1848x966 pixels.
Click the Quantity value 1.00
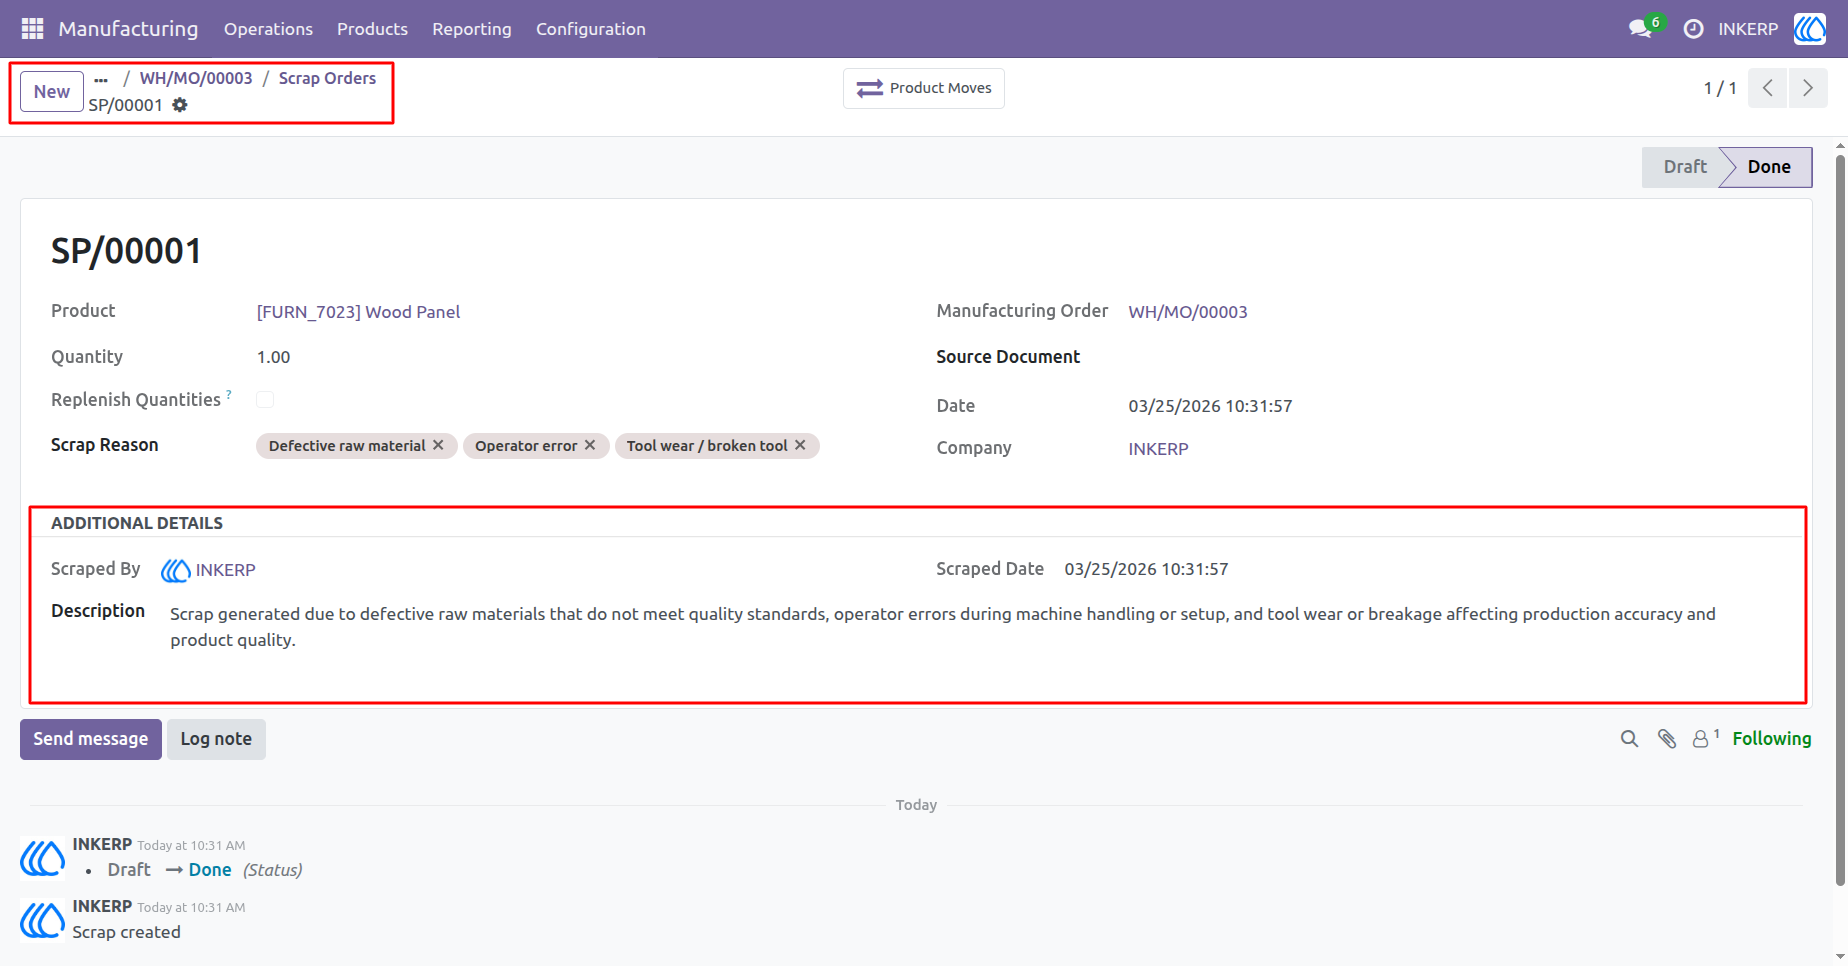coord(273,357)
